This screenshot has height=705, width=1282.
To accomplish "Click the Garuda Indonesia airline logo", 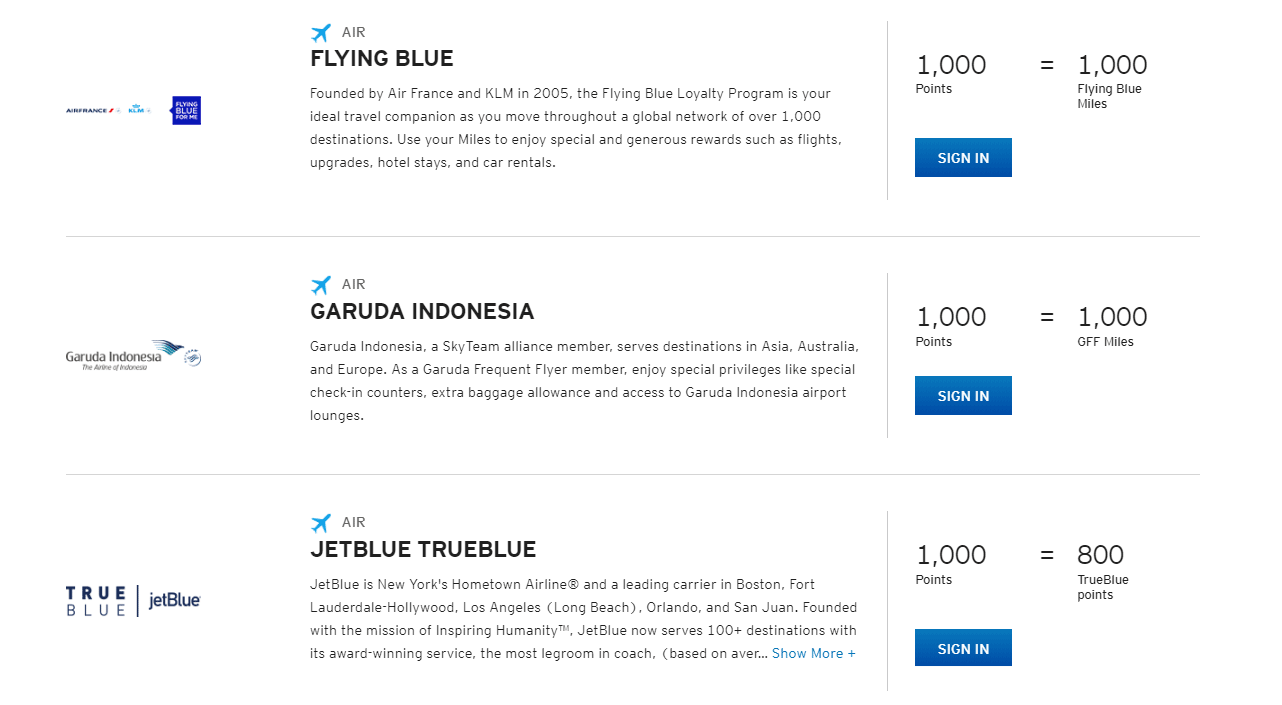I will (133, 356).
